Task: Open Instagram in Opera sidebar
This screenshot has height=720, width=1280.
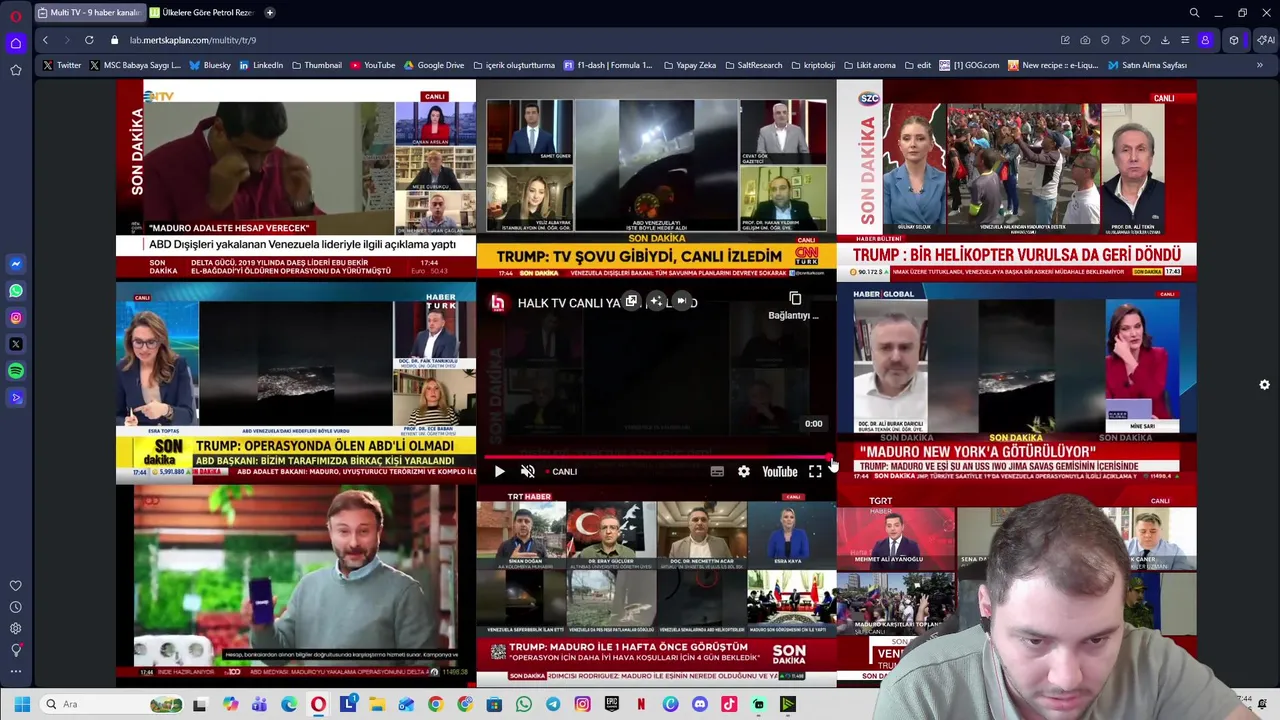Action: point(15,318)
